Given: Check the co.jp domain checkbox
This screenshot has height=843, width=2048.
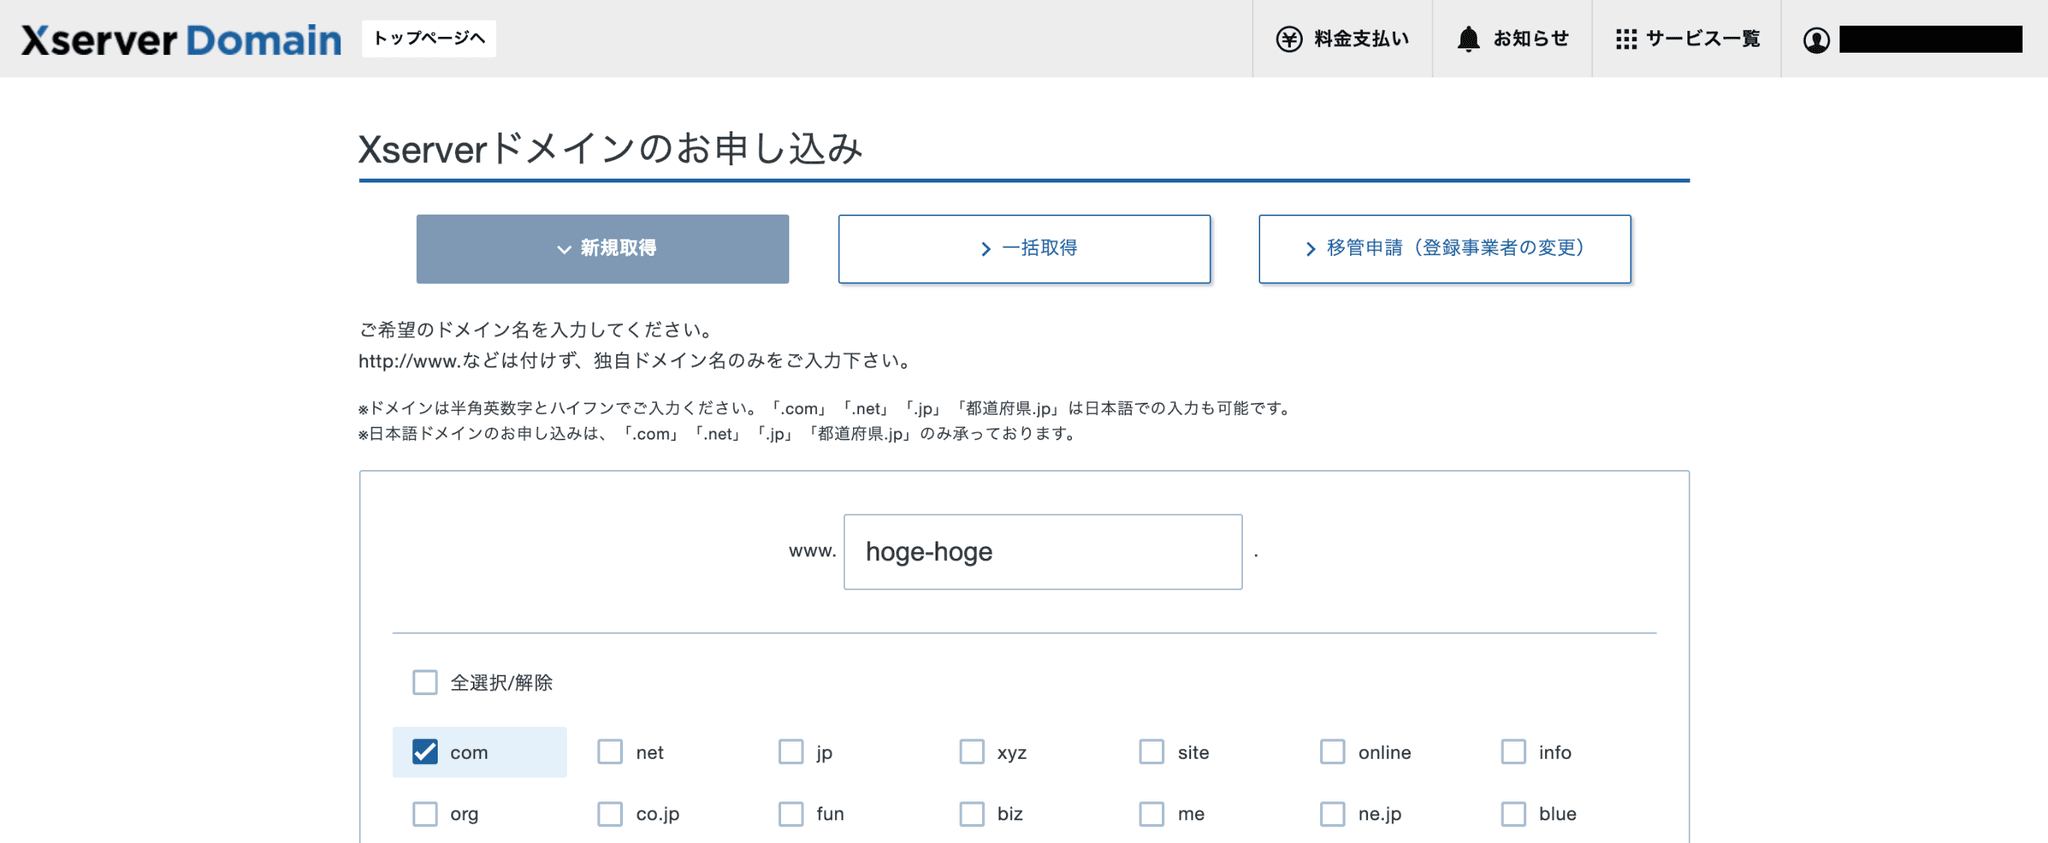Looking at the screenshot, I should [610, 814].
